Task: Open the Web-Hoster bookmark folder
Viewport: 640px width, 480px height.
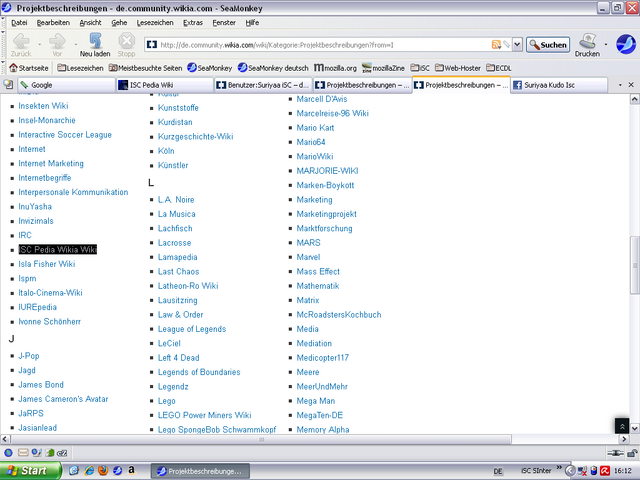Action: click(458, 68)
